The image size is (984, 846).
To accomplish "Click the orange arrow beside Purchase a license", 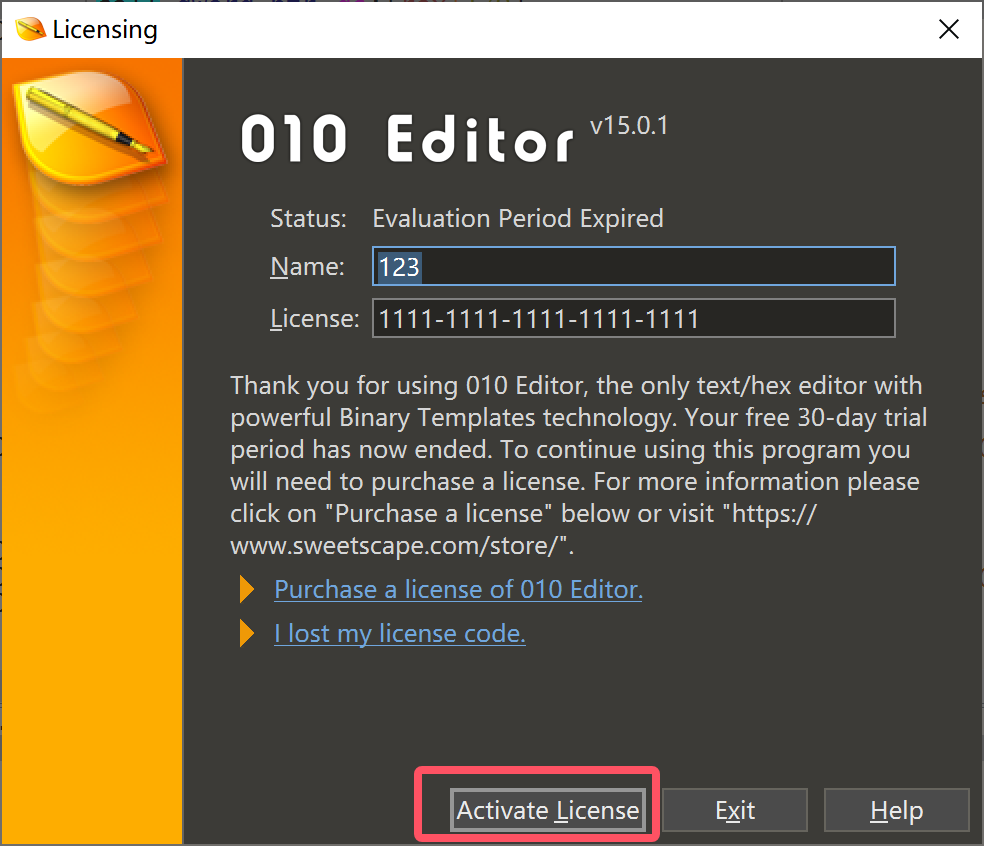I will (247, 589).
